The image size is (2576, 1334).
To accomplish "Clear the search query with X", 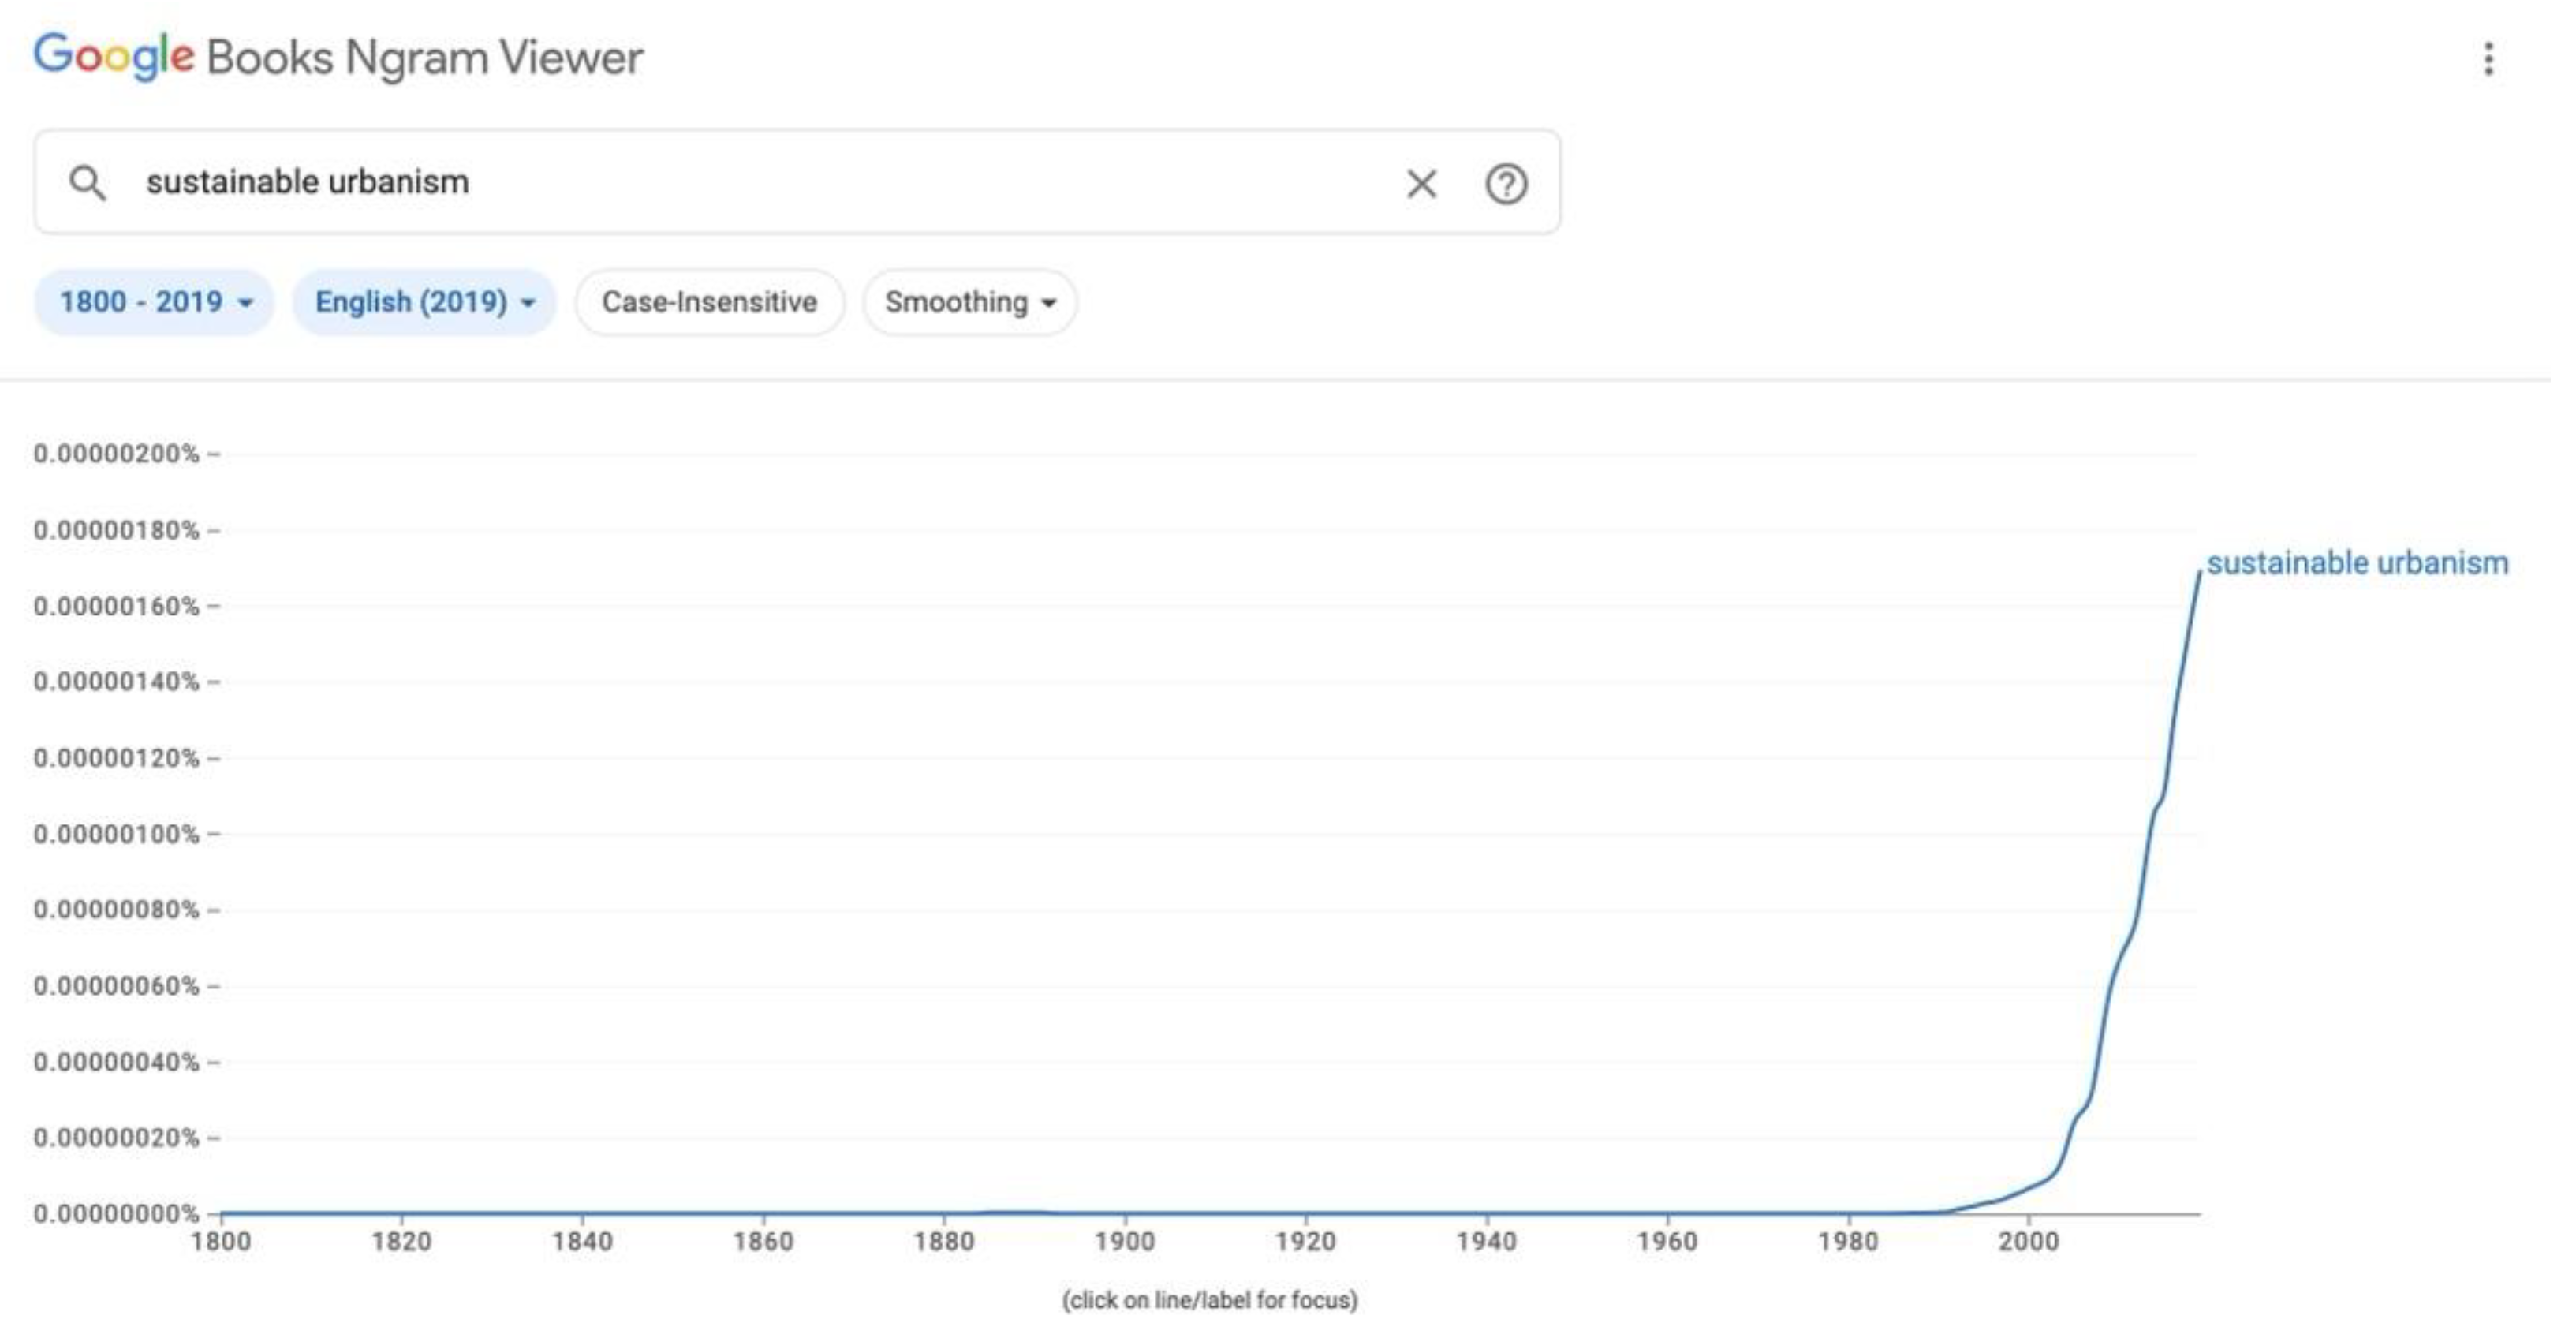I will [1421, 184].
